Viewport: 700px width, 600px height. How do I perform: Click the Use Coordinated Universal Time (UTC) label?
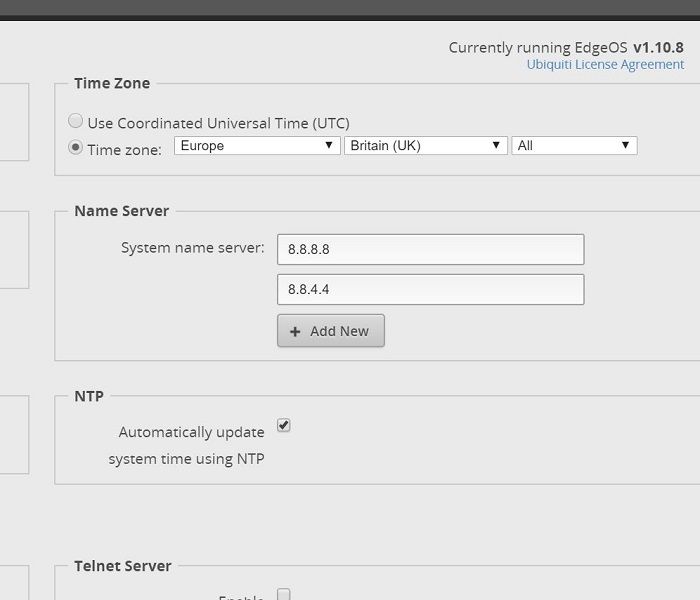(x=218, y=123)
